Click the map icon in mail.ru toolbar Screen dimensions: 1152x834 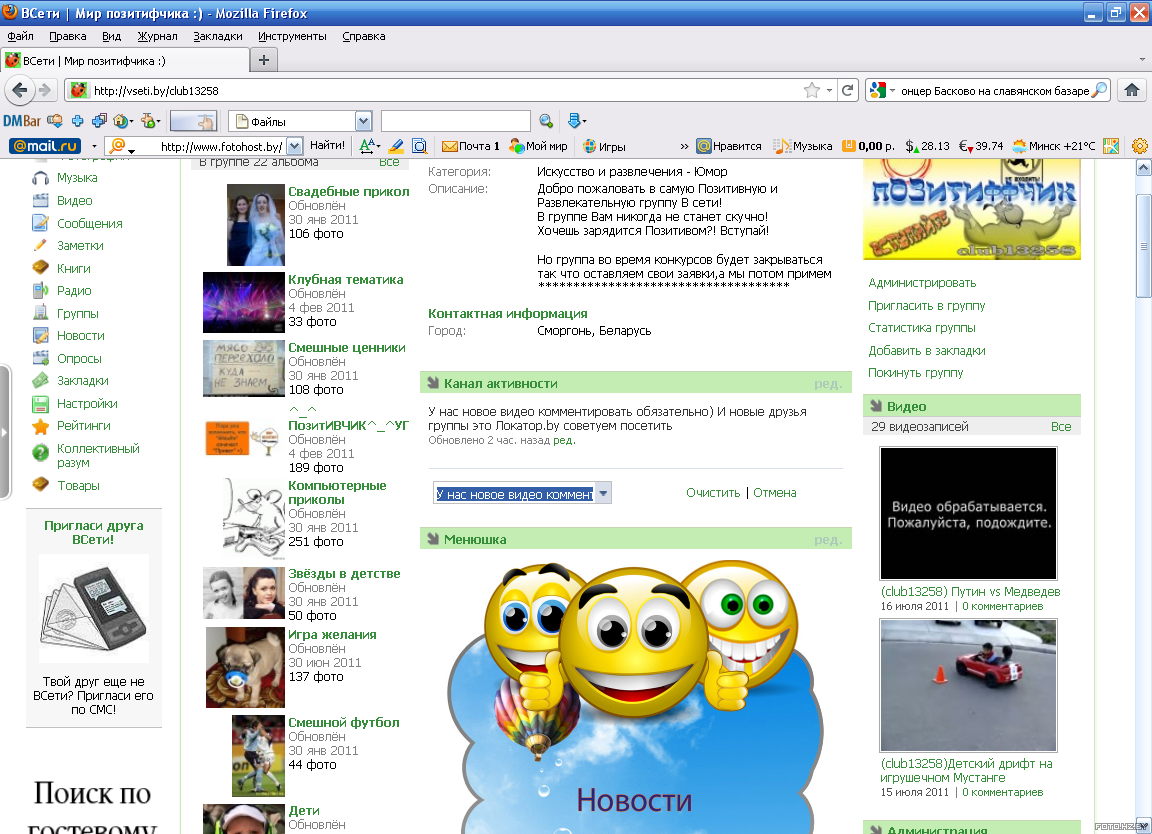point(1112,145)
